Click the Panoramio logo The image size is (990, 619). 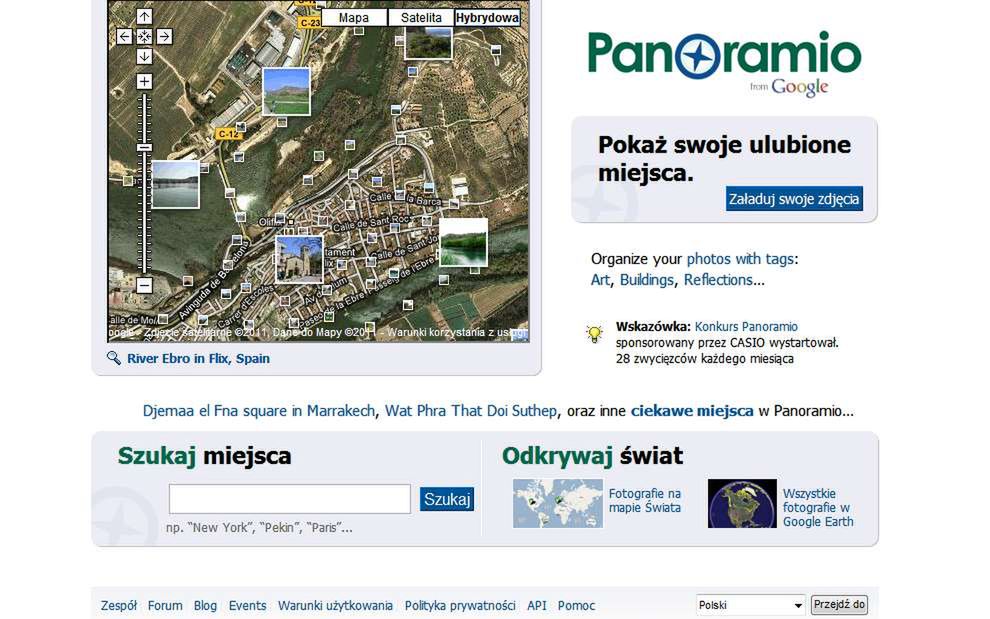tap(725, 62)
